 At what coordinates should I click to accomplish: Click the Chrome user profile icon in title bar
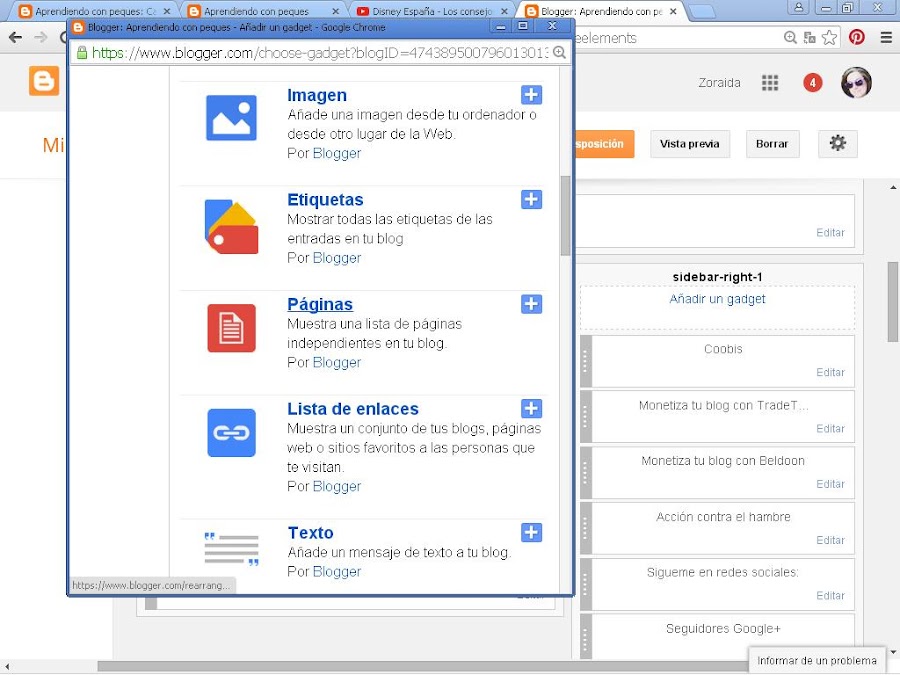(798, 7)
